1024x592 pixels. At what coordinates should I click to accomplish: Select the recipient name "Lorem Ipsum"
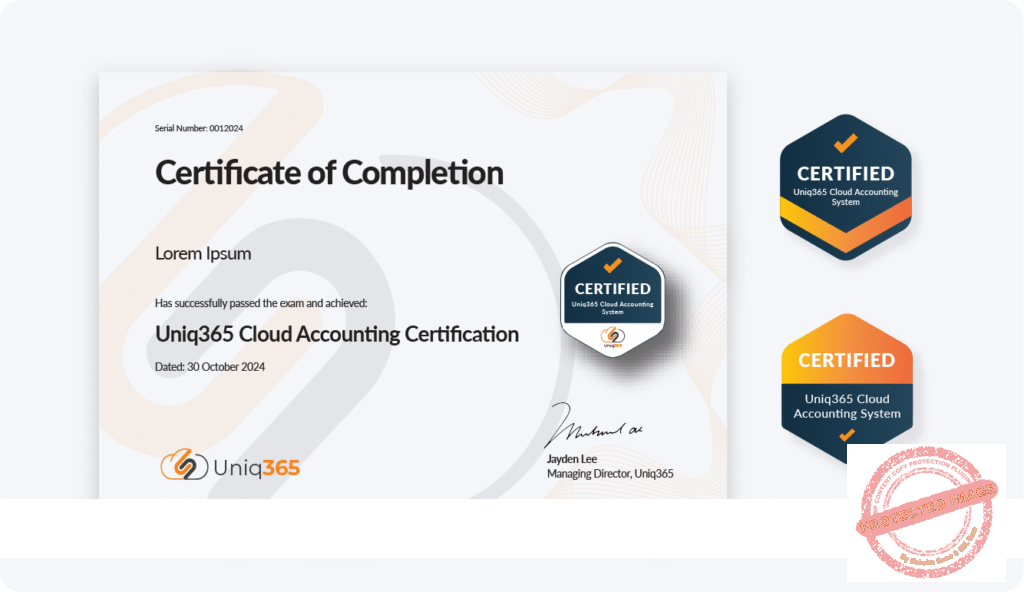203,254
